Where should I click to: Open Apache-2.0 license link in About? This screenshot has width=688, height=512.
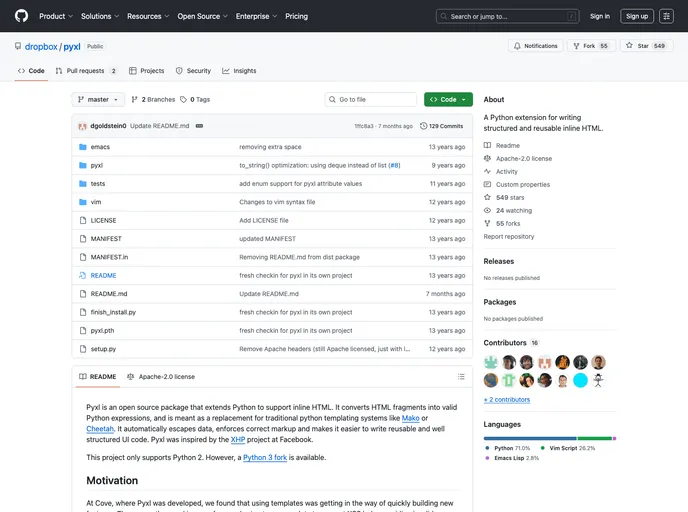tap(518, 159)
